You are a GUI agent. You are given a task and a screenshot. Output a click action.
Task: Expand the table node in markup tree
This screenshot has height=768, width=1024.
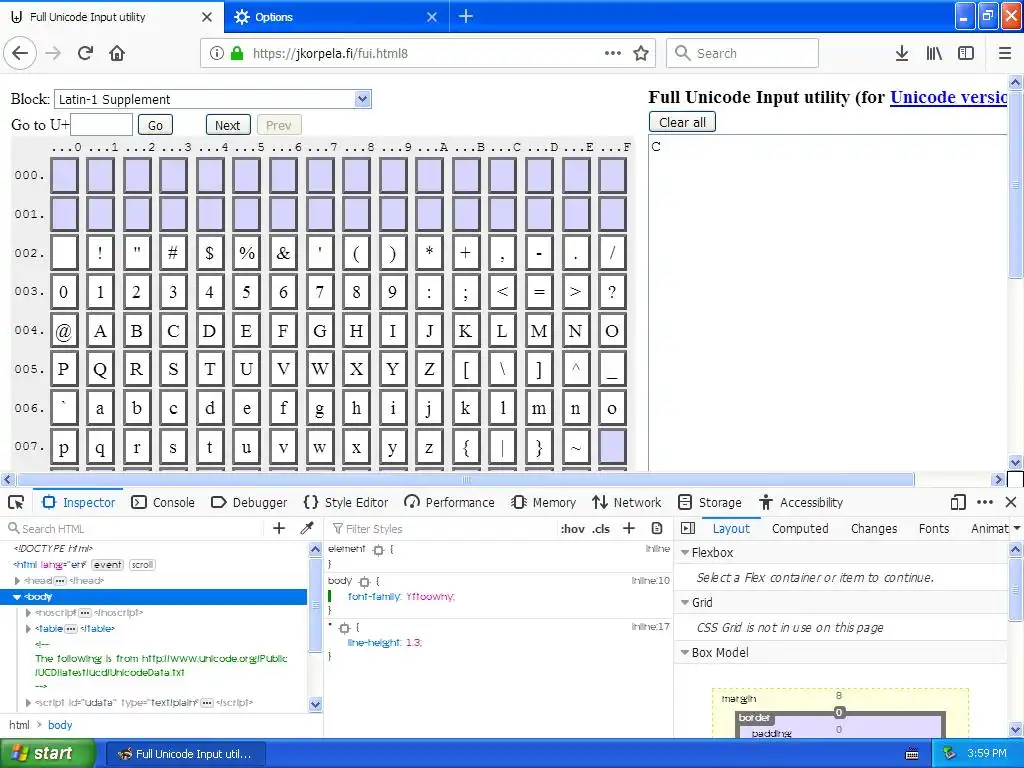click(28, 629)
